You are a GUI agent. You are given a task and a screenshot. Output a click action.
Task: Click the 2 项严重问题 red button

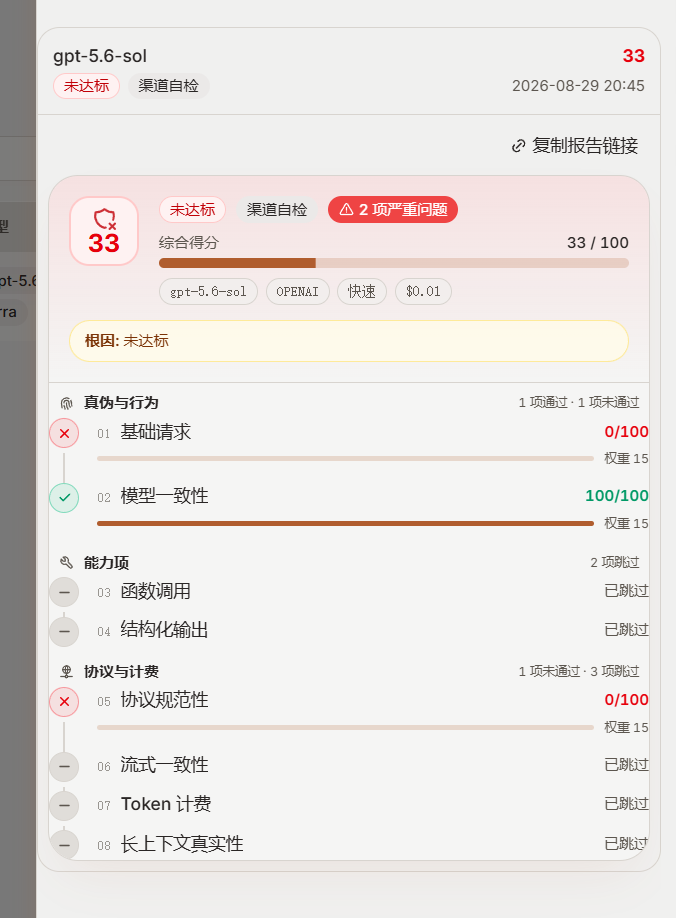click(393, 210)
